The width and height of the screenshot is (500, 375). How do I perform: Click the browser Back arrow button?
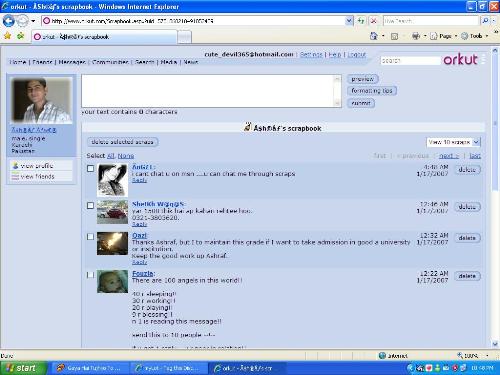pyautogui.click(x=9, y=21)
